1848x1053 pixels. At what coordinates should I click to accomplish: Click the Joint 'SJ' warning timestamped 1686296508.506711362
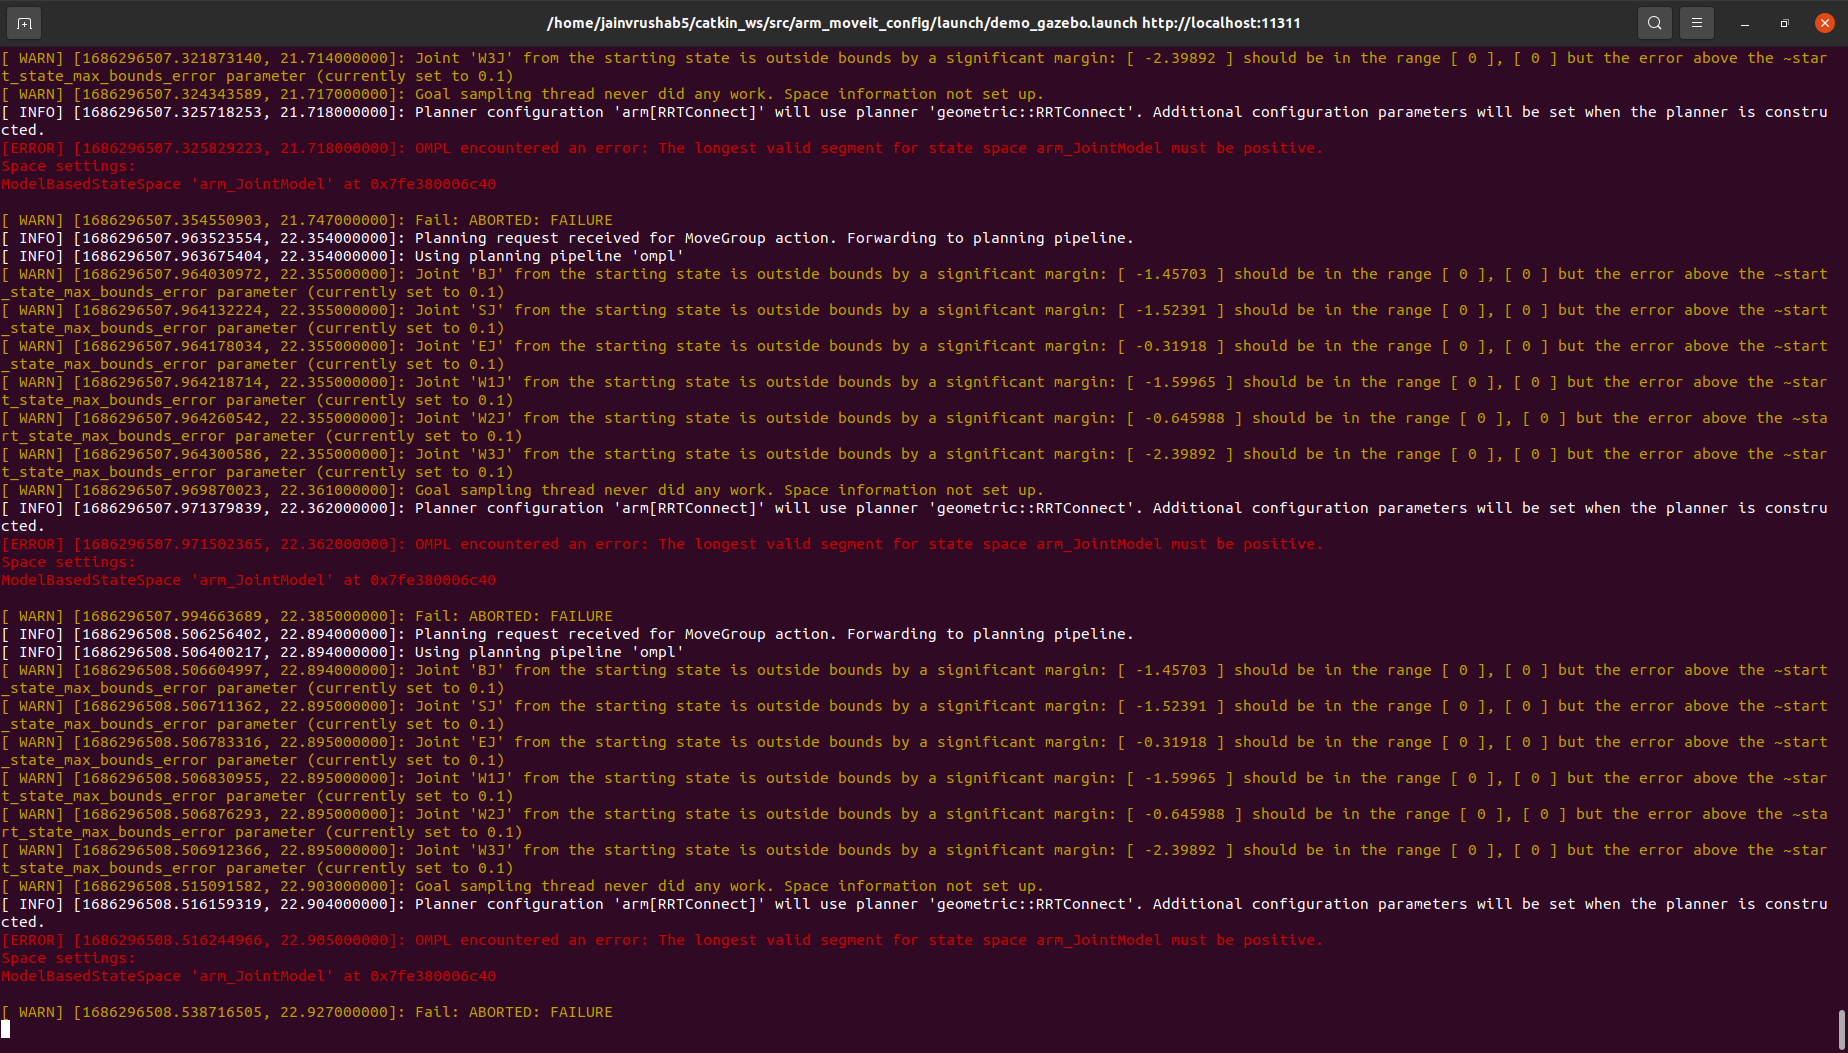914,715
